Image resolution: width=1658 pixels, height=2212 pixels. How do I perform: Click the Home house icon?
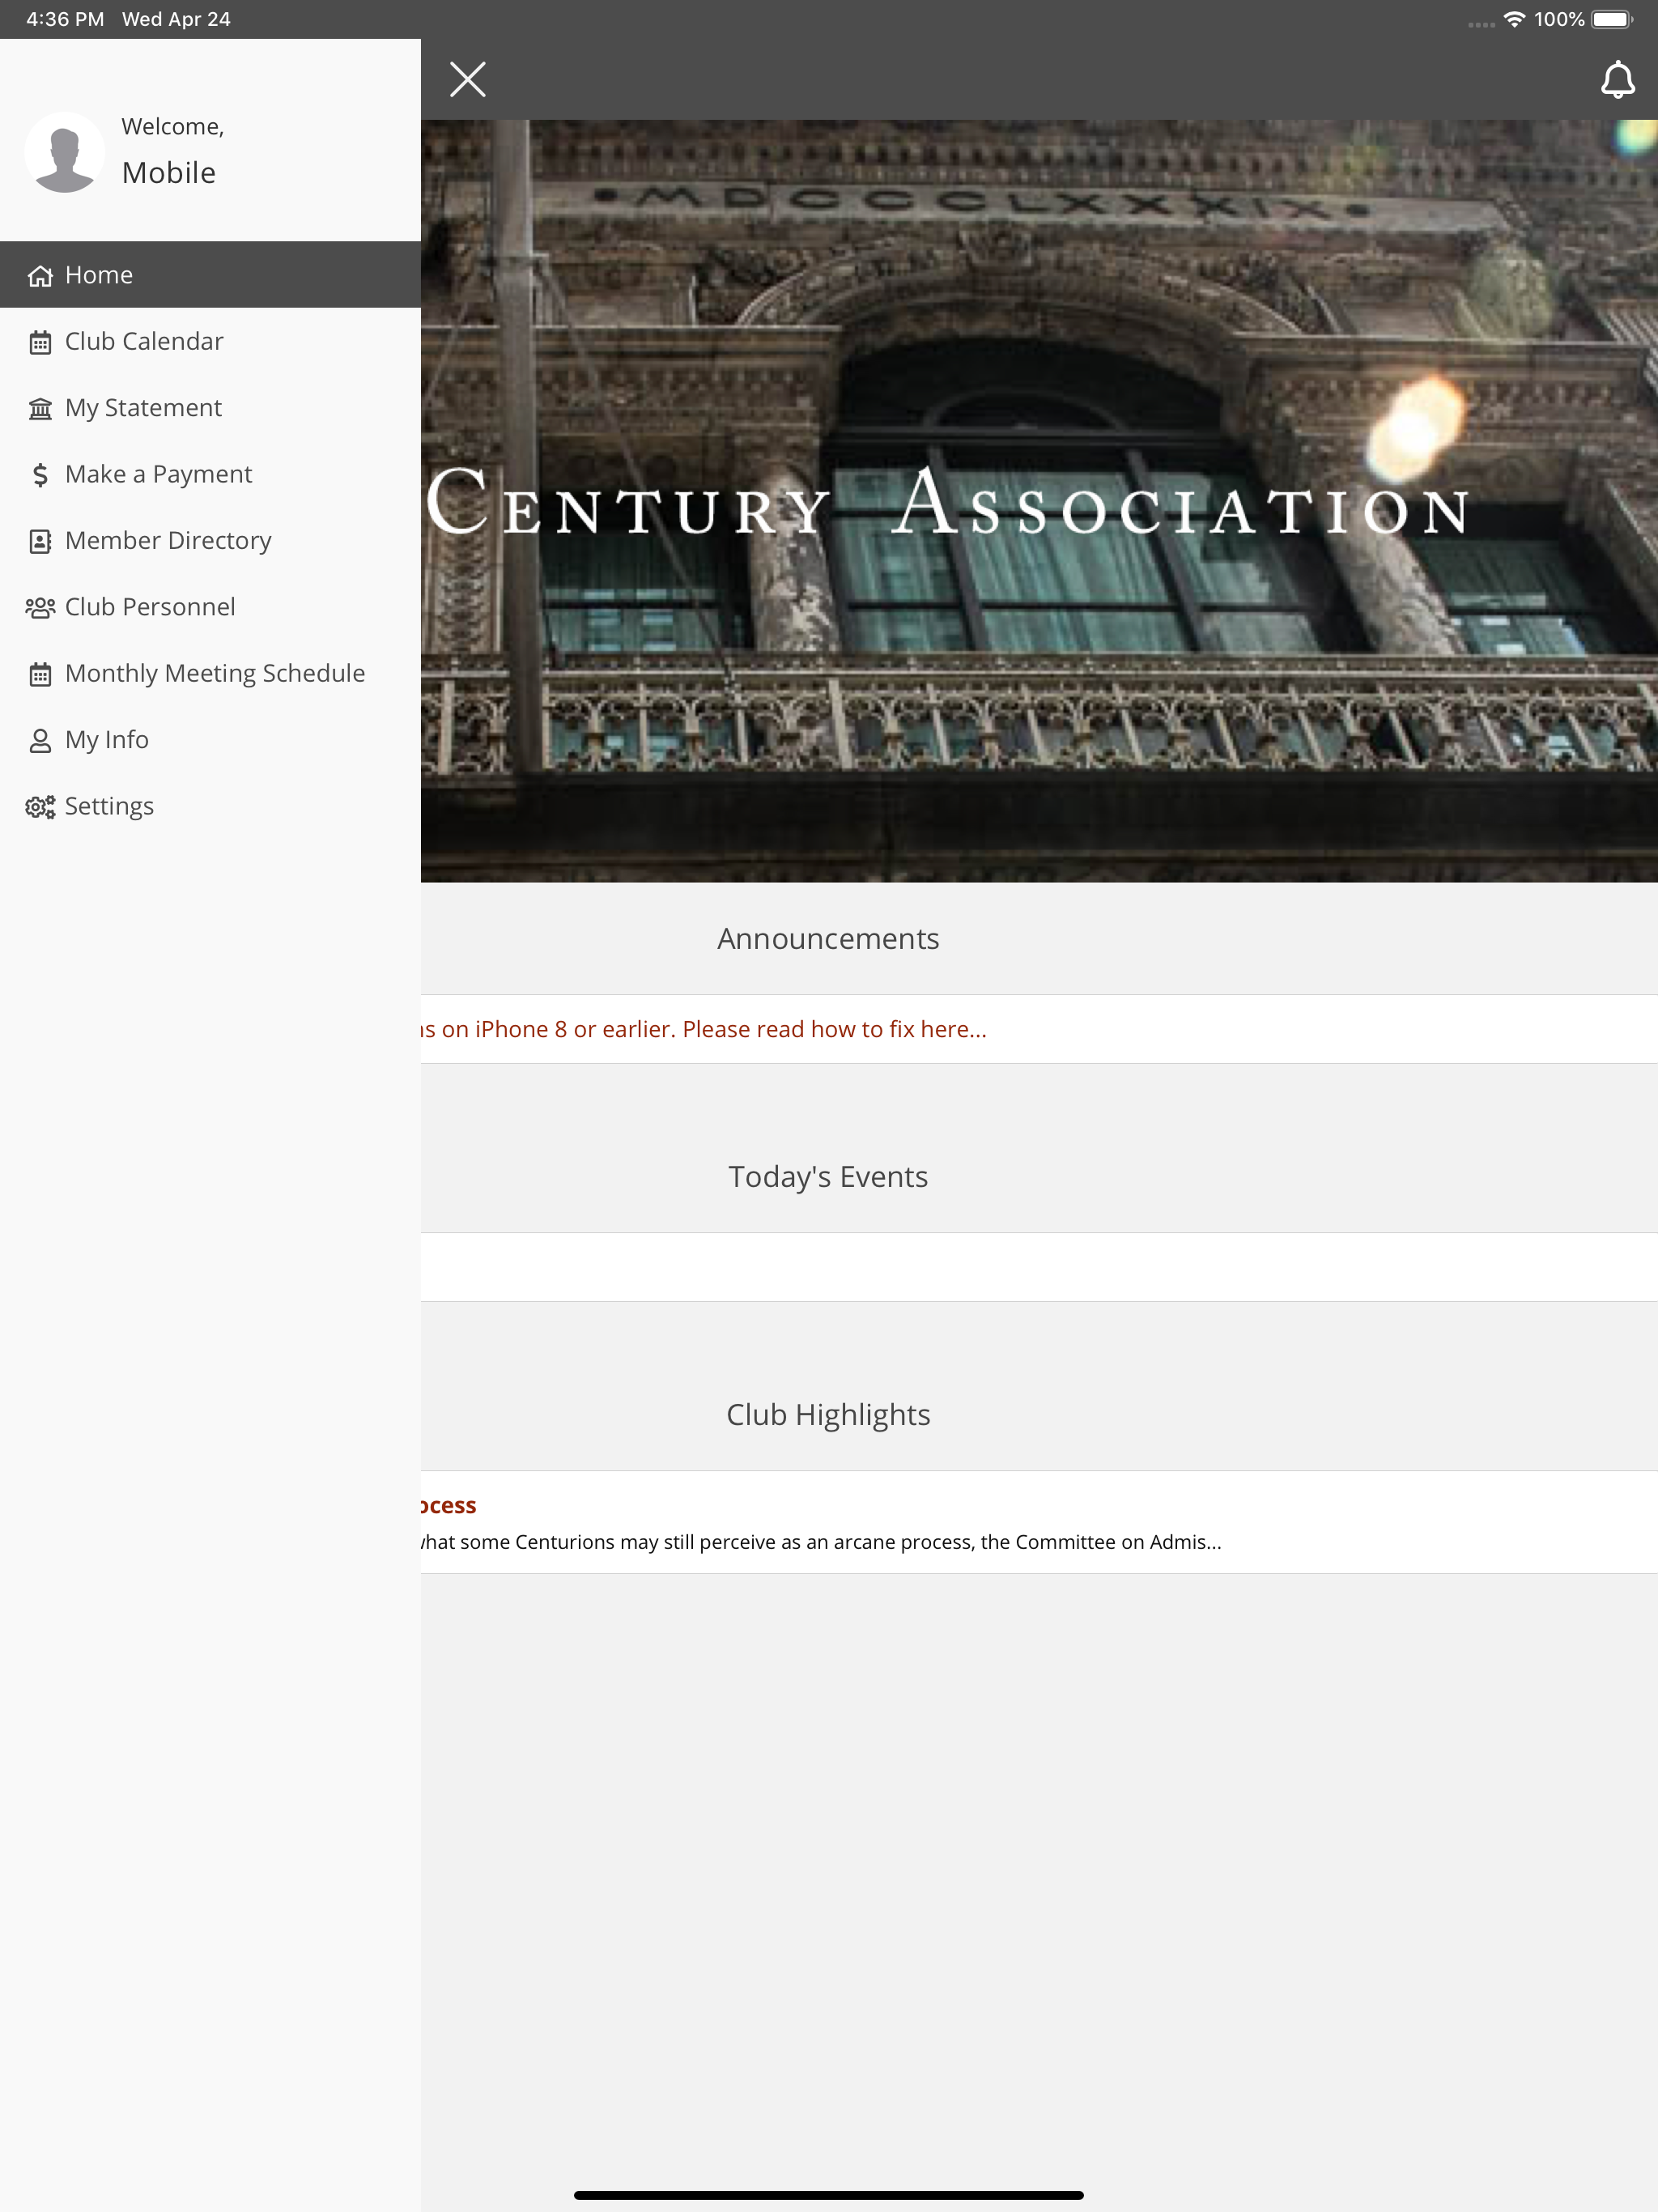[40, 276]
